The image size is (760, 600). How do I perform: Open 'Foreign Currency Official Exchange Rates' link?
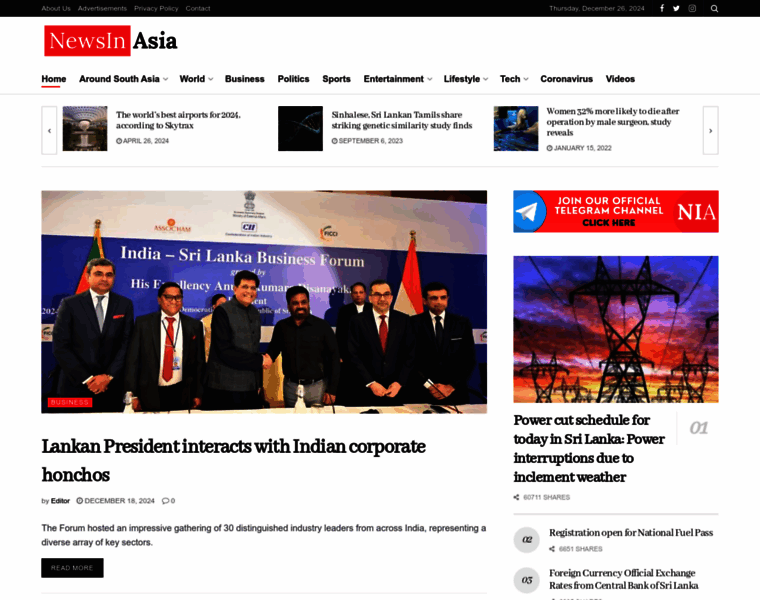pos(624,579)
